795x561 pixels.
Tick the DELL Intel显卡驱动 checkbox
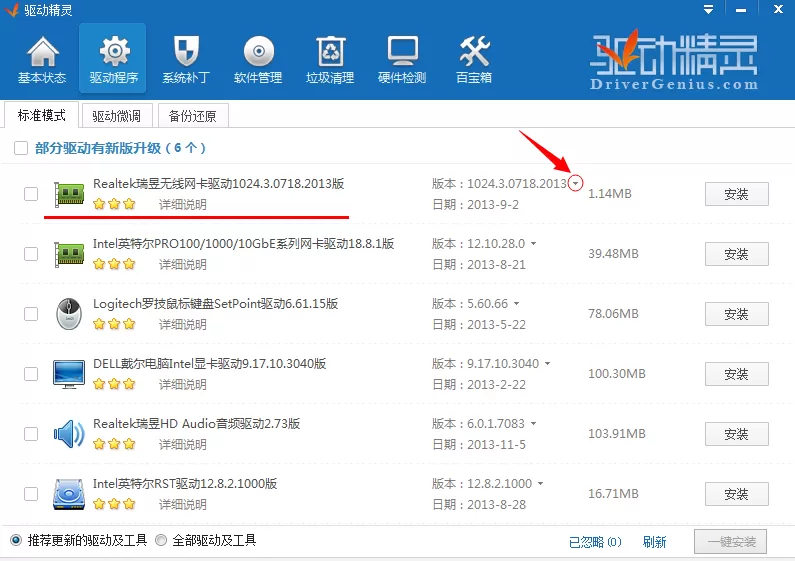coord(31,374)
